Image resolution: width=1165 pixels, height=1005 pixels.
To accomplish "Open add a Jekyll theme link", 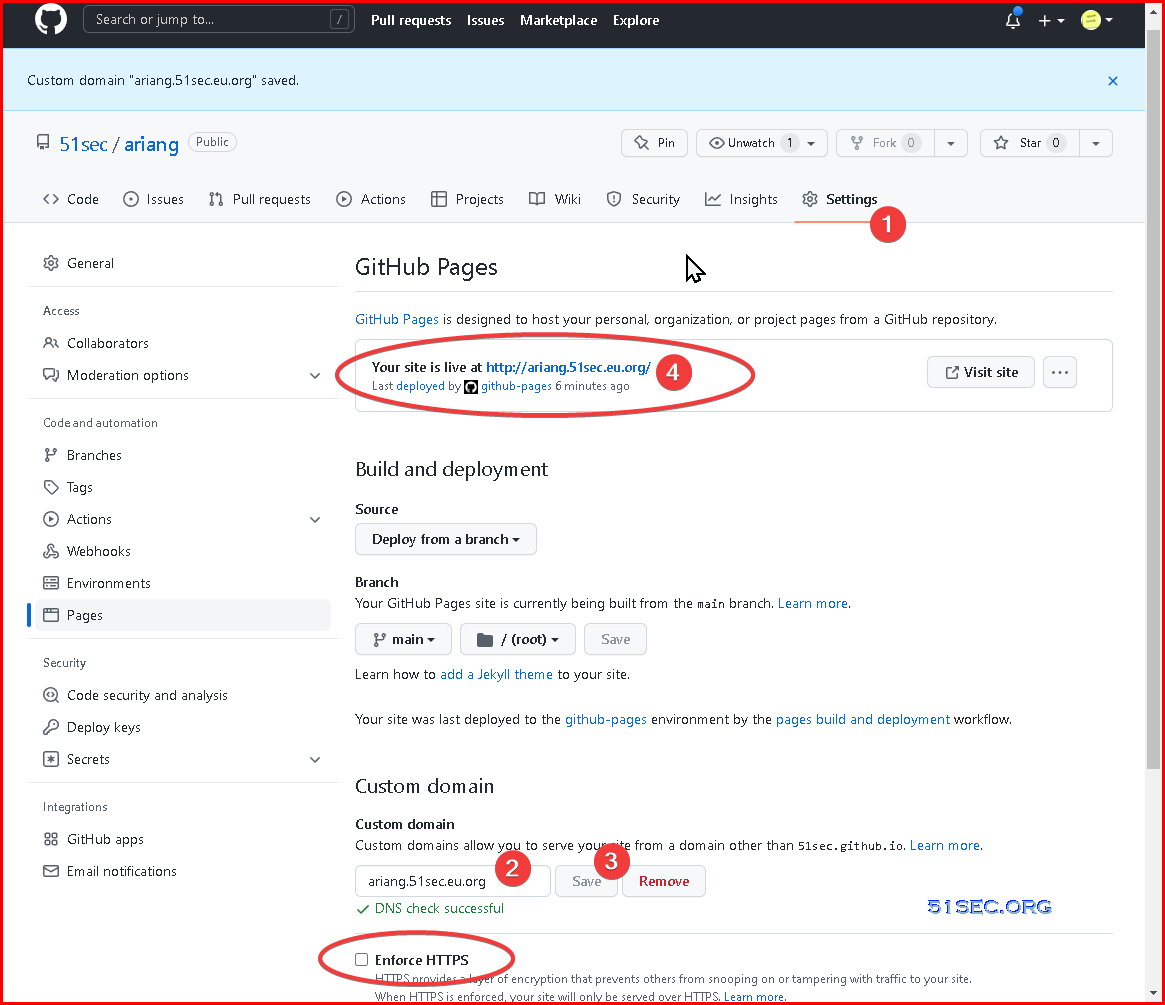I will pyautogui.click(x=496, y=674).
